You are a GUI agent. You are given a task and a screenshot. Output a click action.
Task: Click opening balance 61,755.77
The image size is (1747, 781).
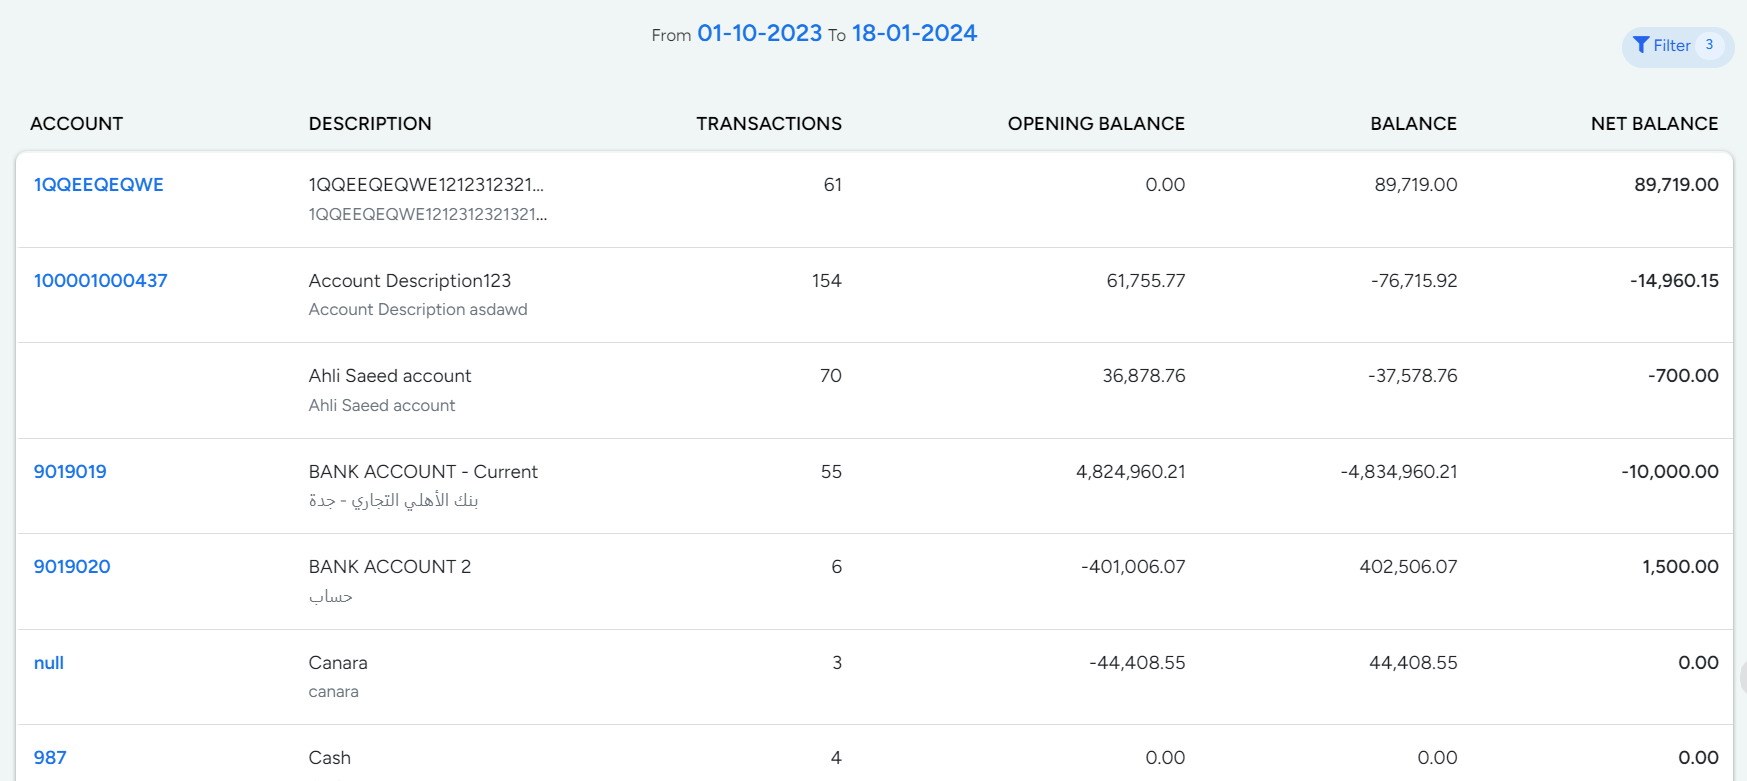1146,281
